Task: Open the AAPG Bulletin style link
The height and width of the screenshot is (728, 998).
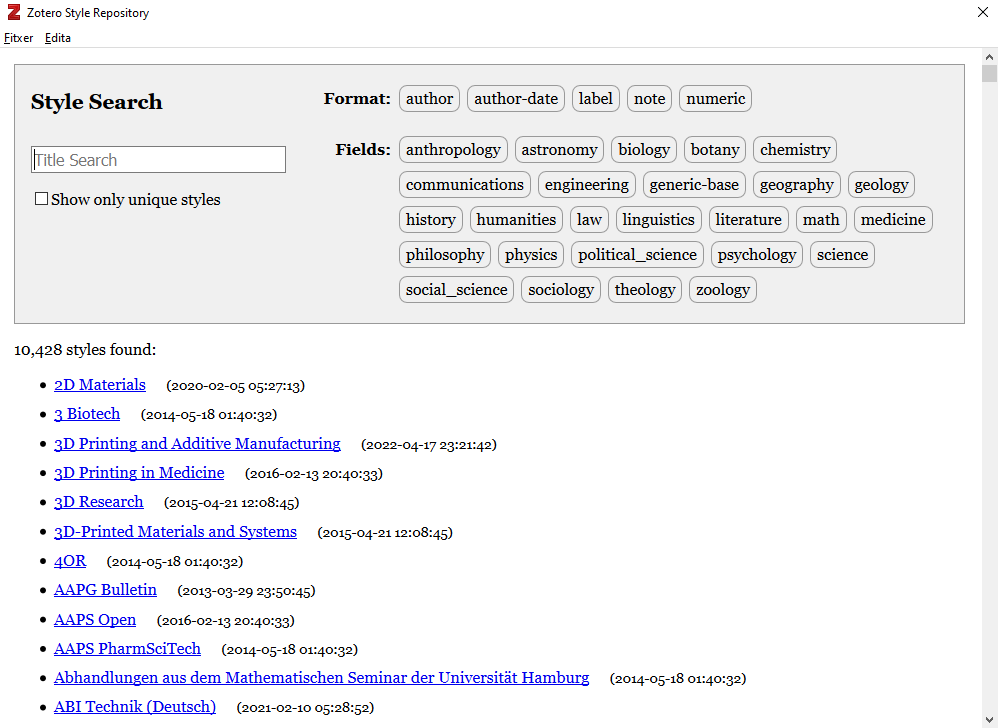Action: (106, 590)
